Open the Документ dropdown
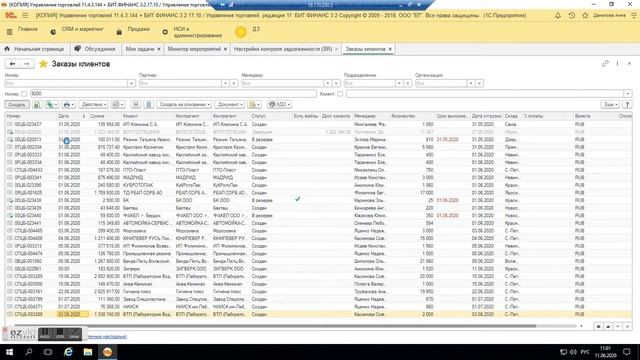 (230, 104)
